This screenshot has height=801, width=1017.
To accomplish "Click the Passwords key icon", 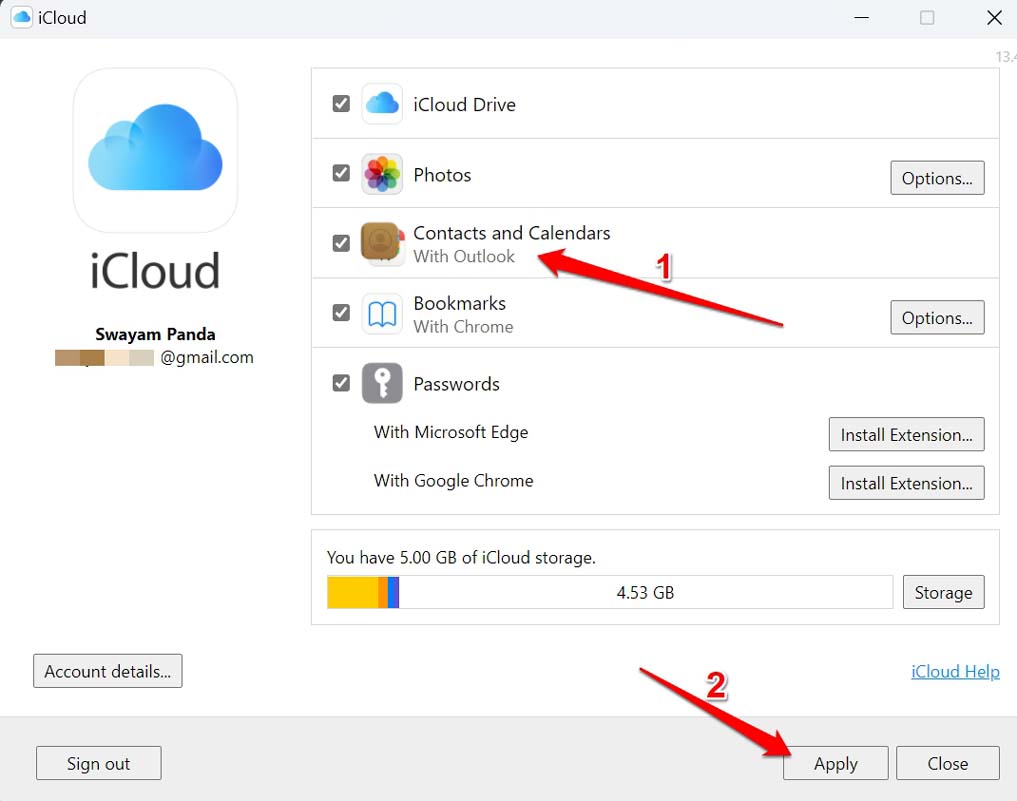I will click(381, 383).
